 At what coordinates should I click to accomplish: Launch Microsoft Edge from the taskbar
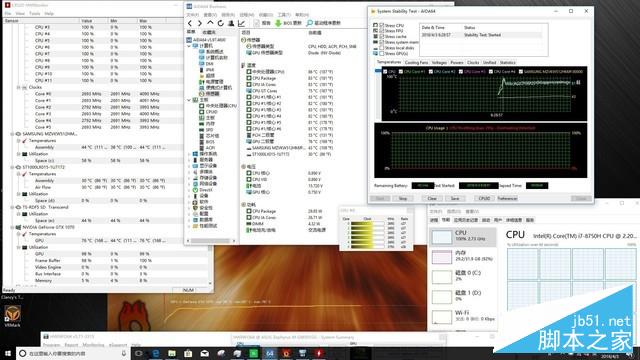[x=156, y=353]
